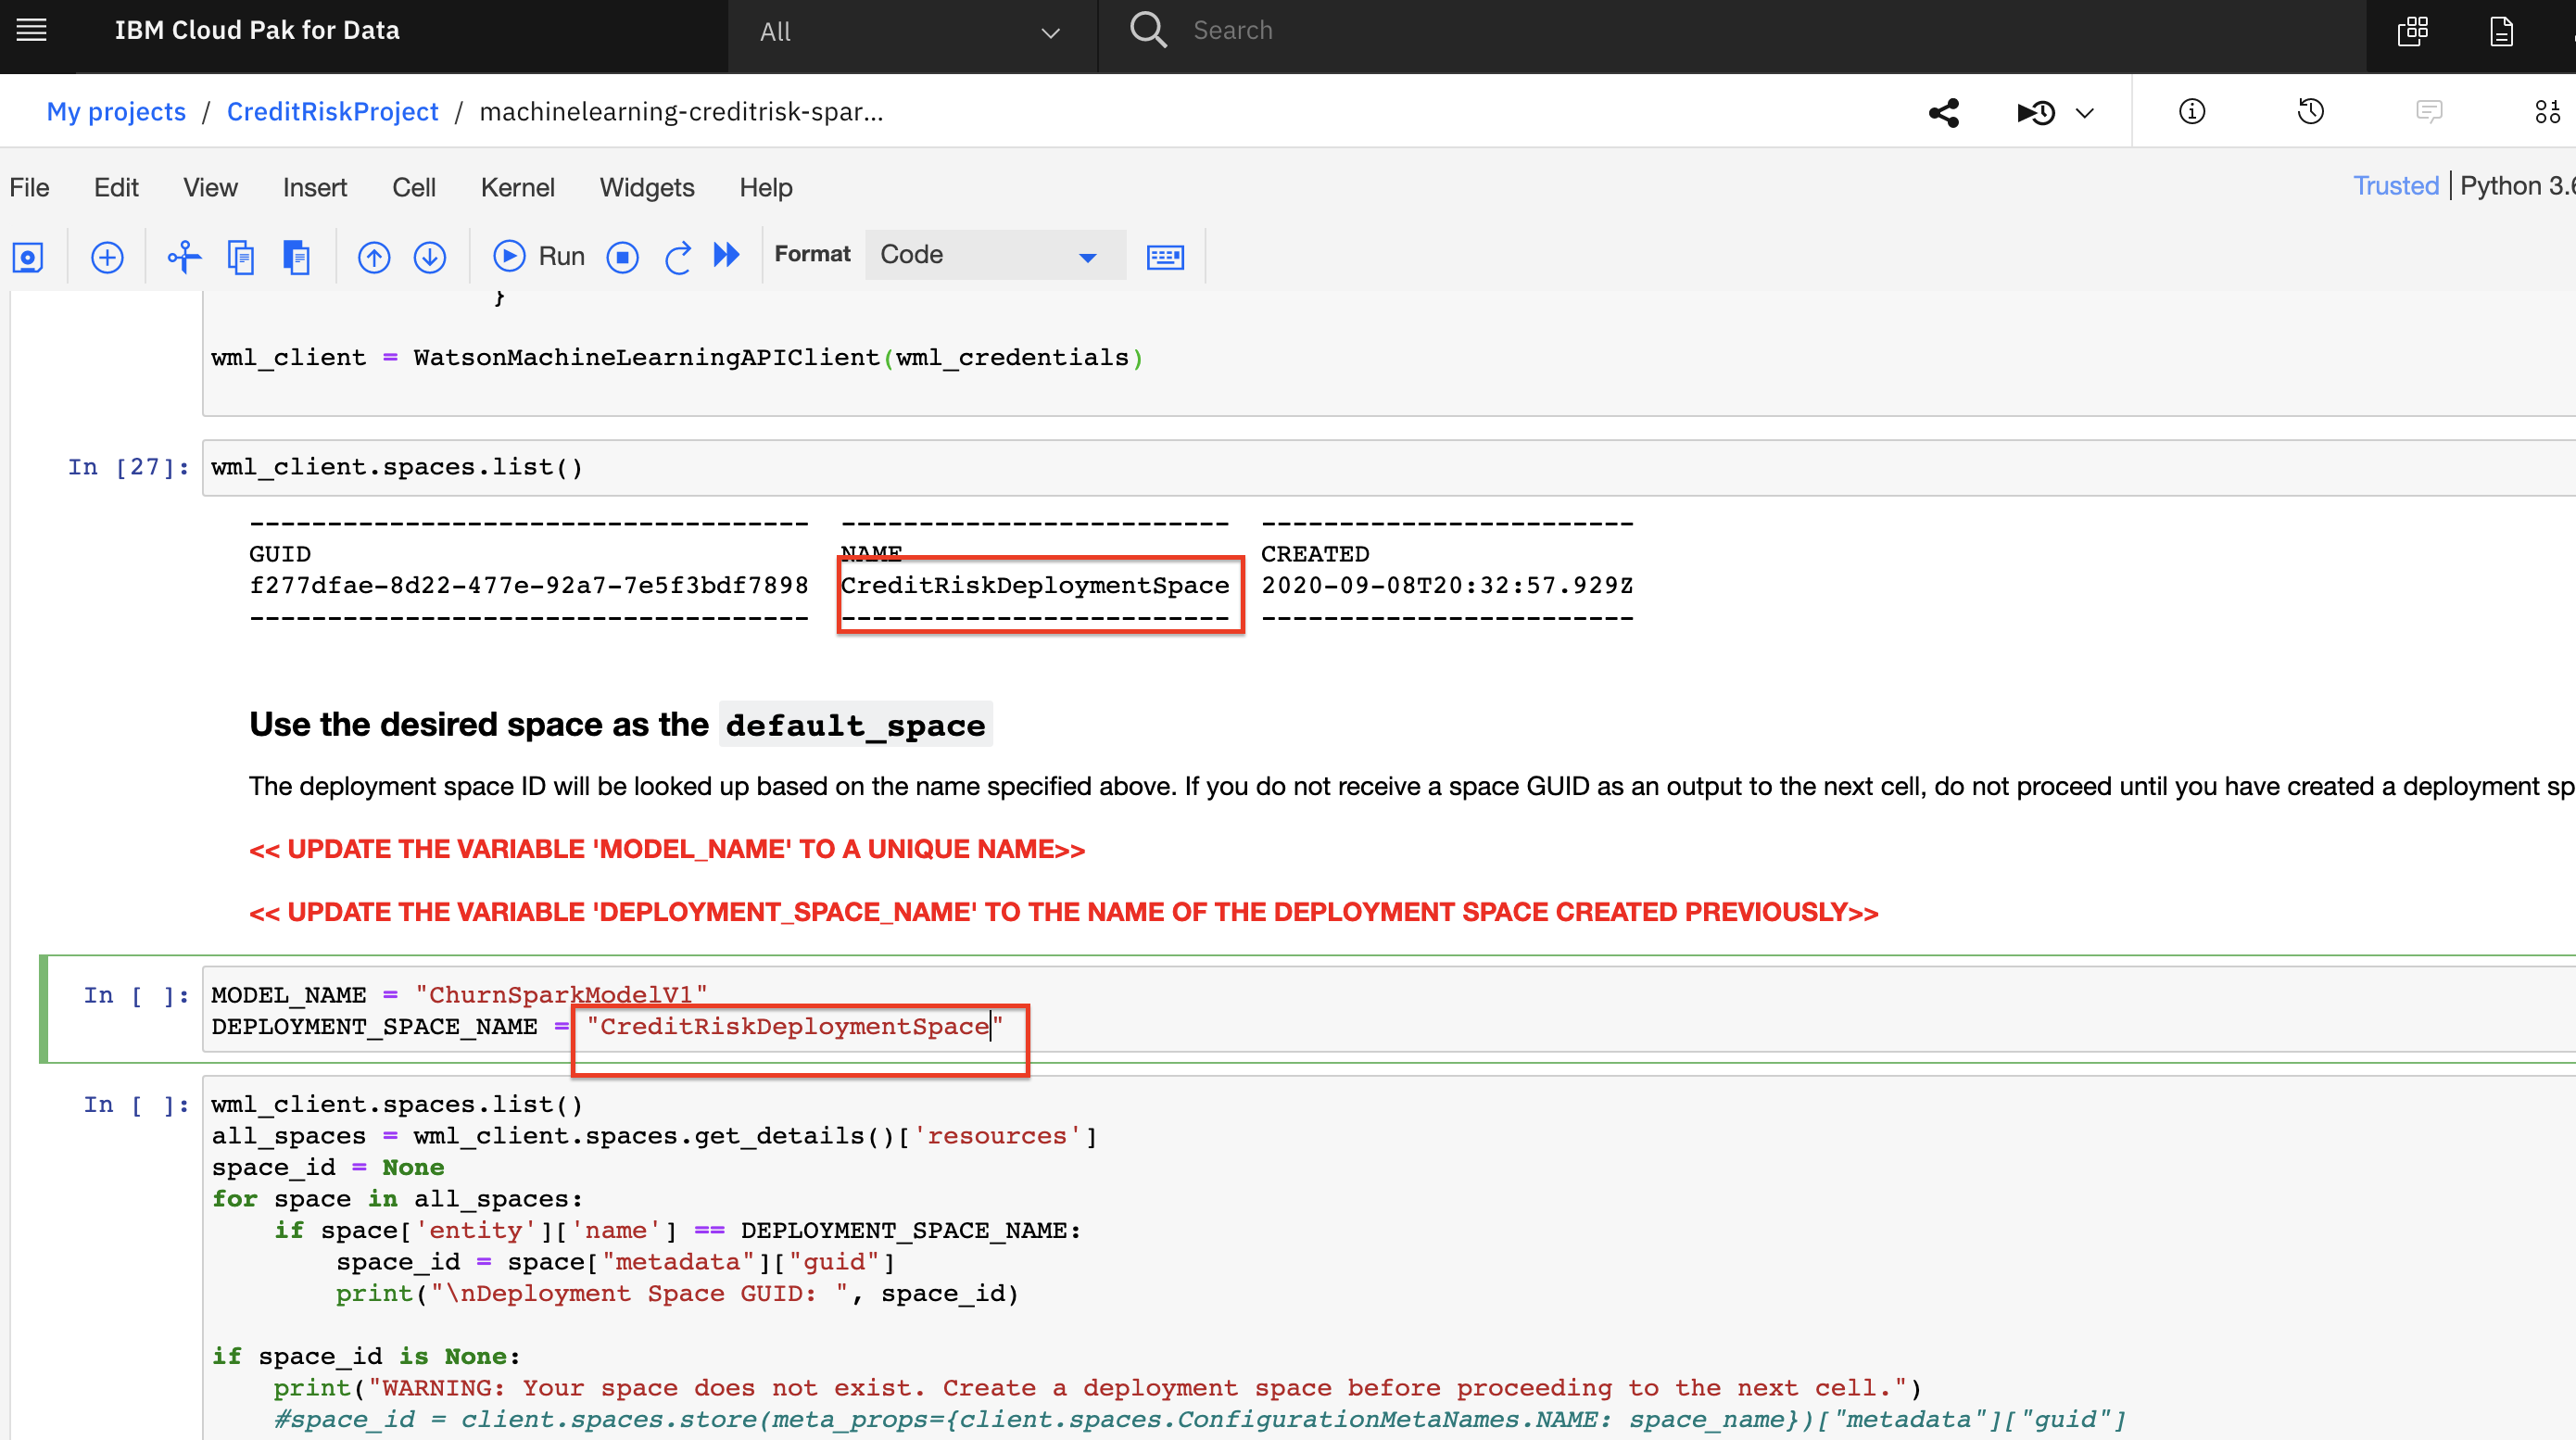Click the My projects breadcrumb link

[x=113, y=111]
